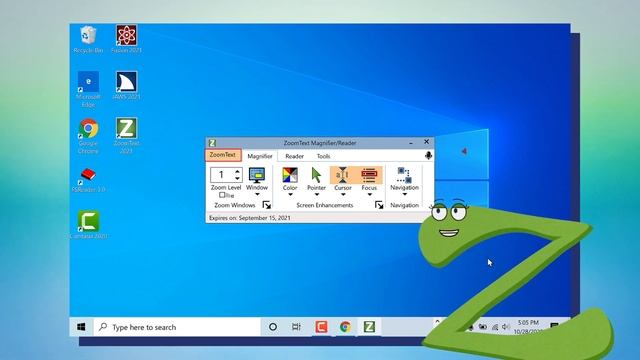Expand the Navigation dropdown arrow
The height and width of the screenshot is (360, 640).
pyautogui.click(x=404, y=194)
